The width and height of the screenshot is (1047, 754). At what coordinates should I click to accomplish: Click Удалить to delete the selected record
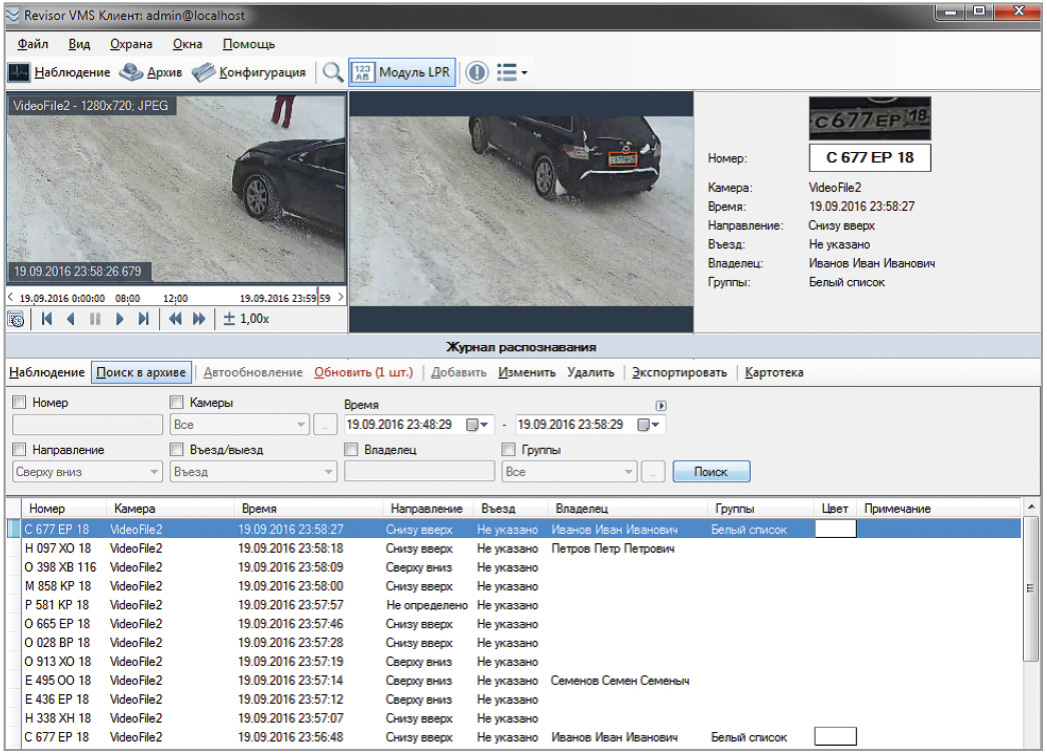591,373
